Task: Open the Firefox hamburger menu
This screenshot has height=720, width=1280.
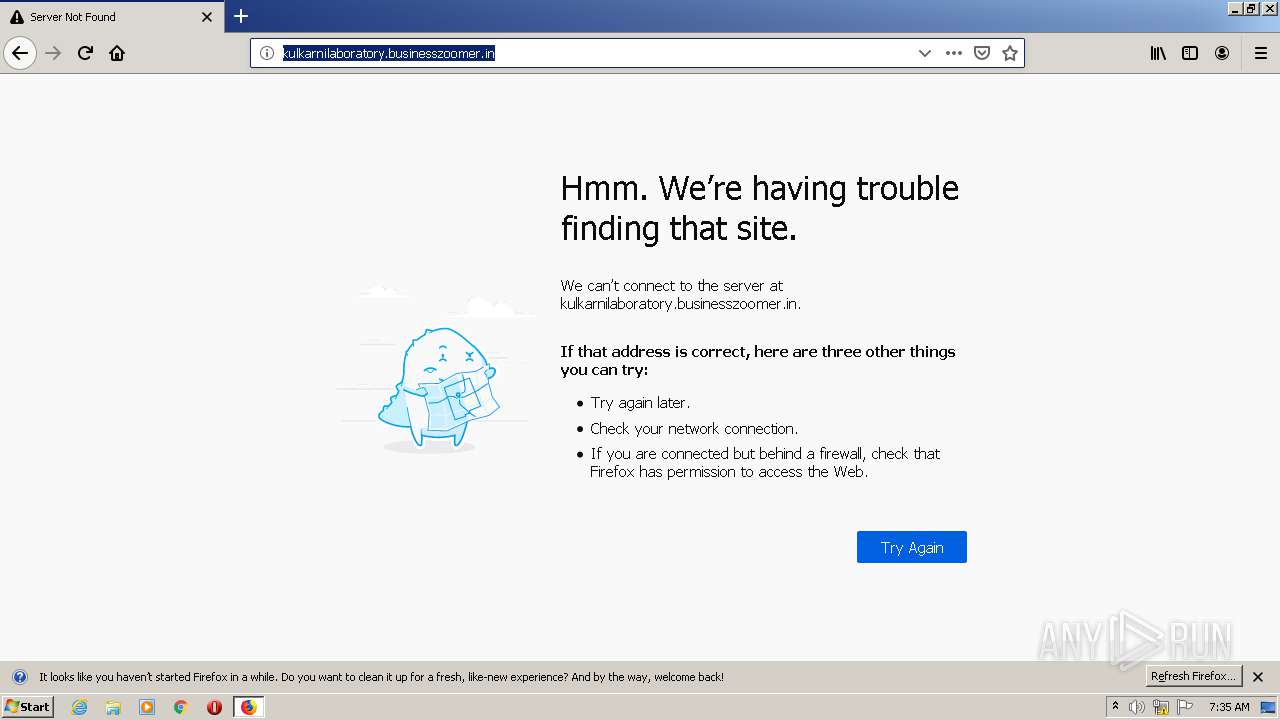Action: point(1261,53)
